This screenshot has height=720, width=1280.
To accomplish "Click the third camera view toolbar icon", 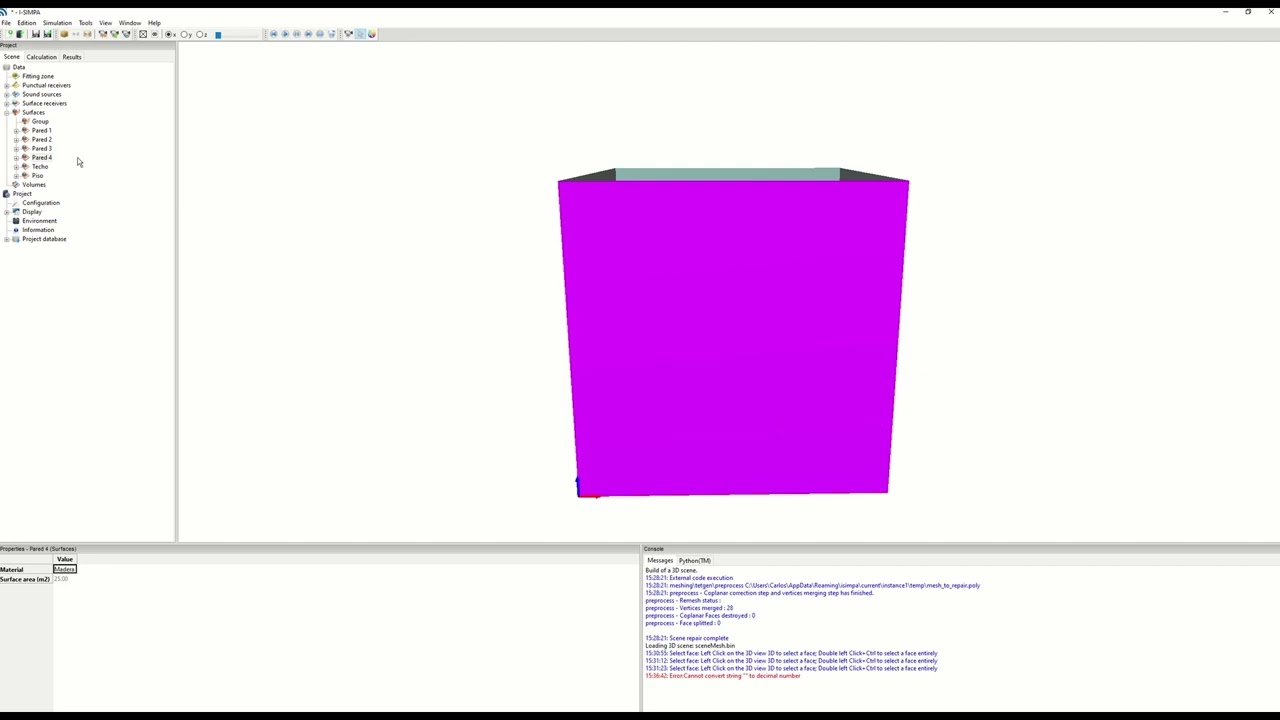I will coord(126,34).
